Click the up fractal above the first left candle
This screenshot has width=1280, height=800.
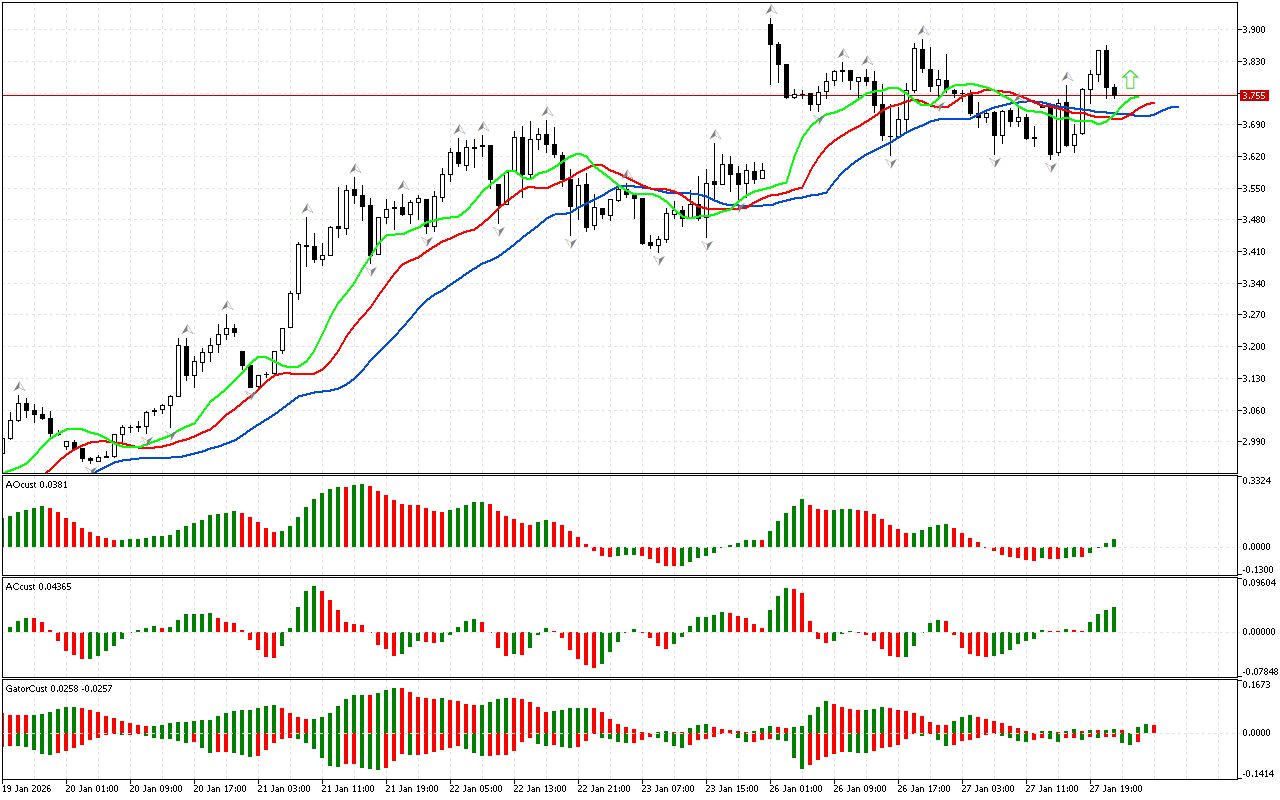click(x=18, y=385)
